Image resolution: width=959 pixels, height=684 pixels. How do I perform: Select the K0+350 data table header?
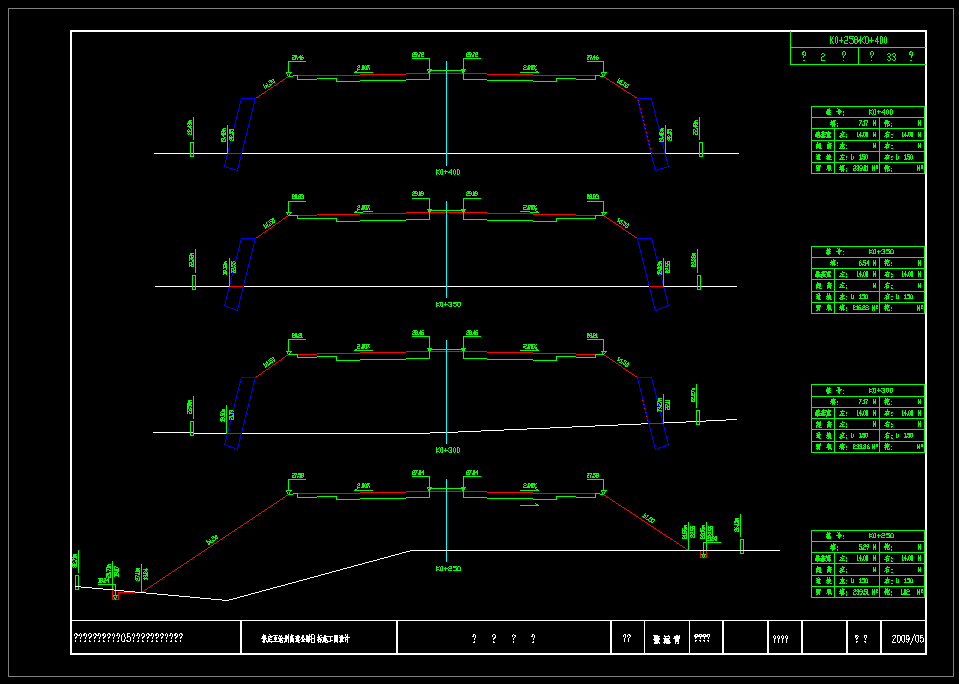(867, 251)
